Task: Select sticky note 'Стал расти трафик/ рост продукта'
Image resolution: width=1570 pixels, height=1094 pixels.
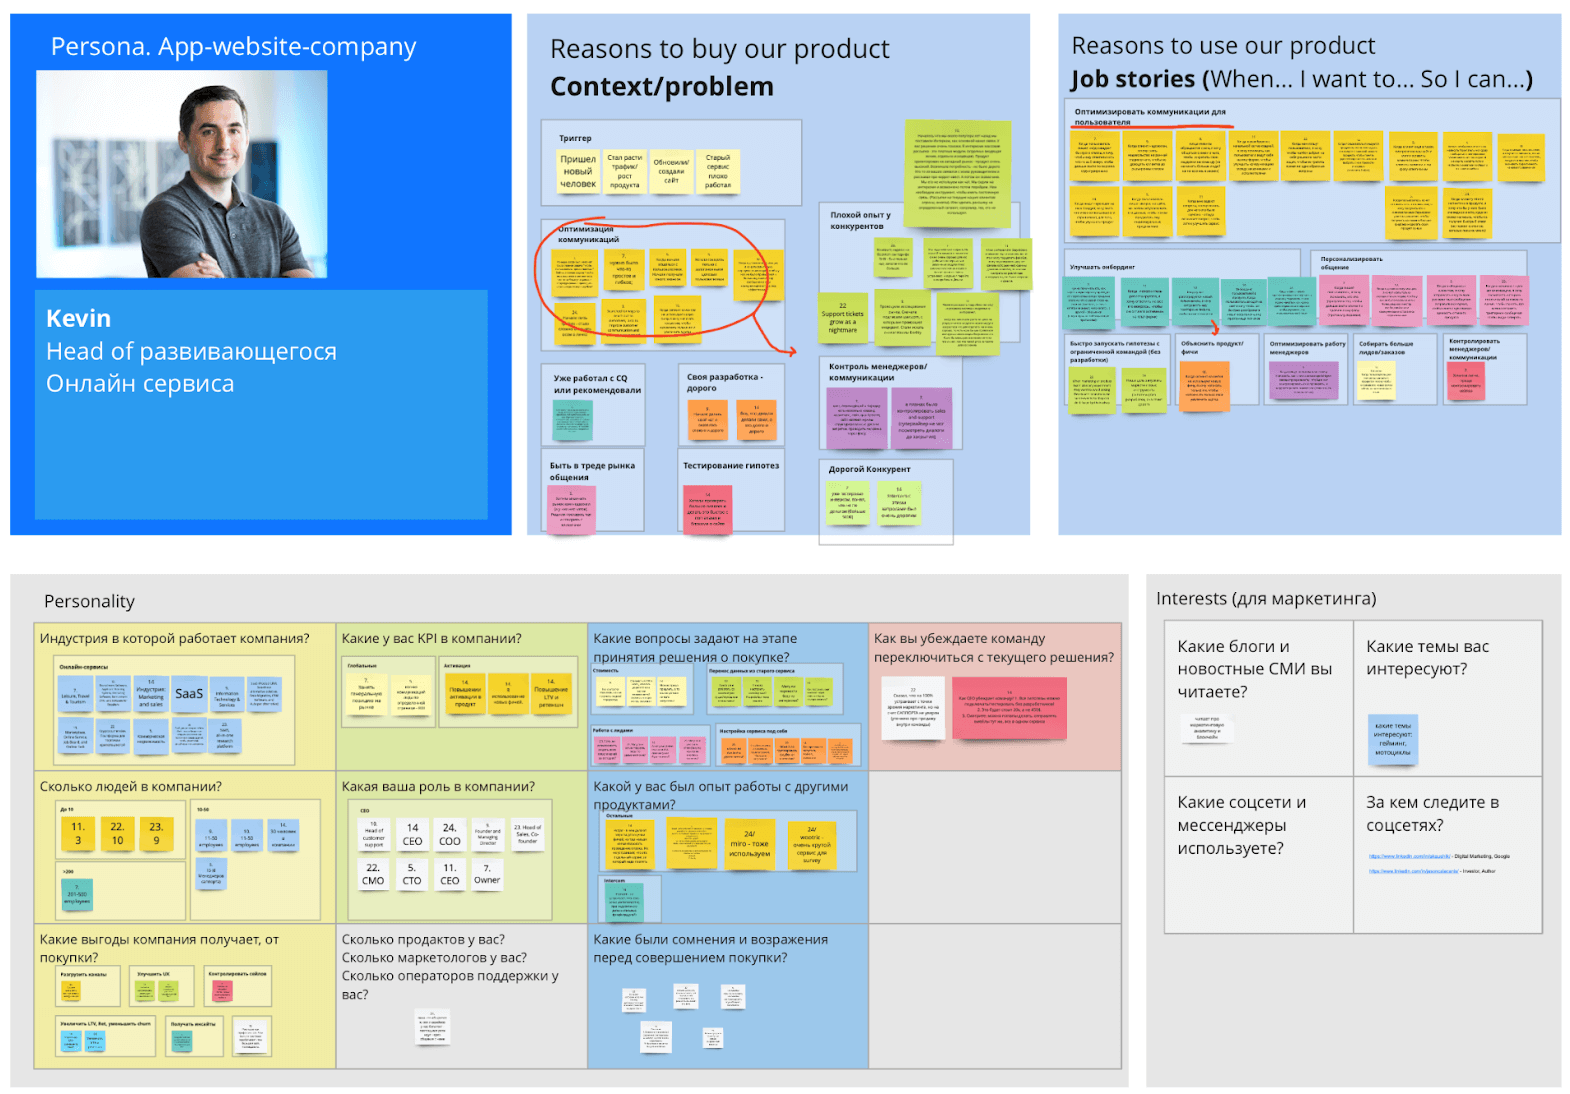Action: click(x=624, y=171)
